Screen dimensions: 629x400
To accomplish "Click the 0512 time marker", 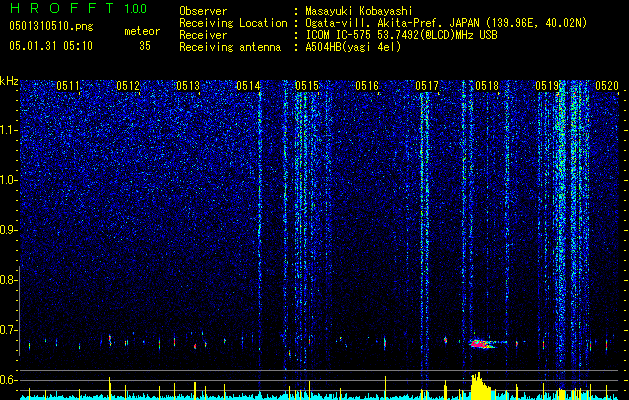I will tap(128, 85).
